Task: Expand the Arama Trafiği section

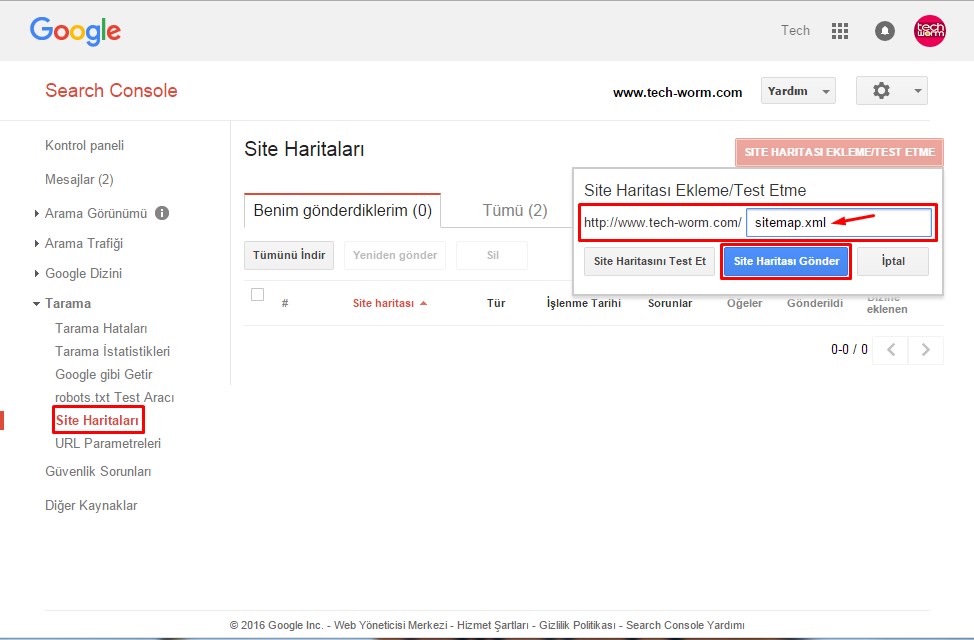Action: pos(84,243)
